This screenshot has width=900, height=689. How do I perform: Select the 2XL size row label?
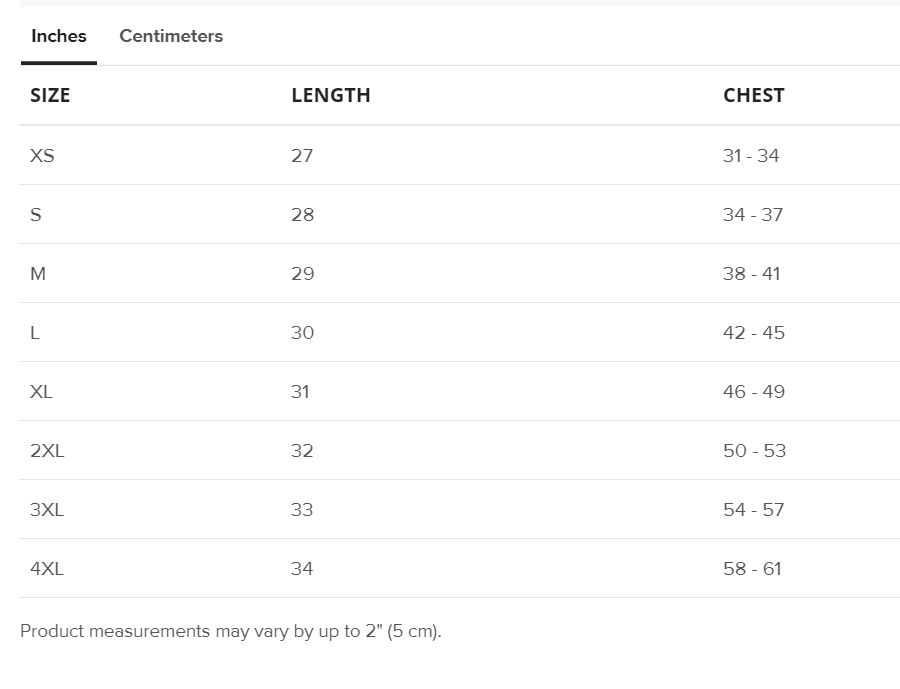(47, 451)
